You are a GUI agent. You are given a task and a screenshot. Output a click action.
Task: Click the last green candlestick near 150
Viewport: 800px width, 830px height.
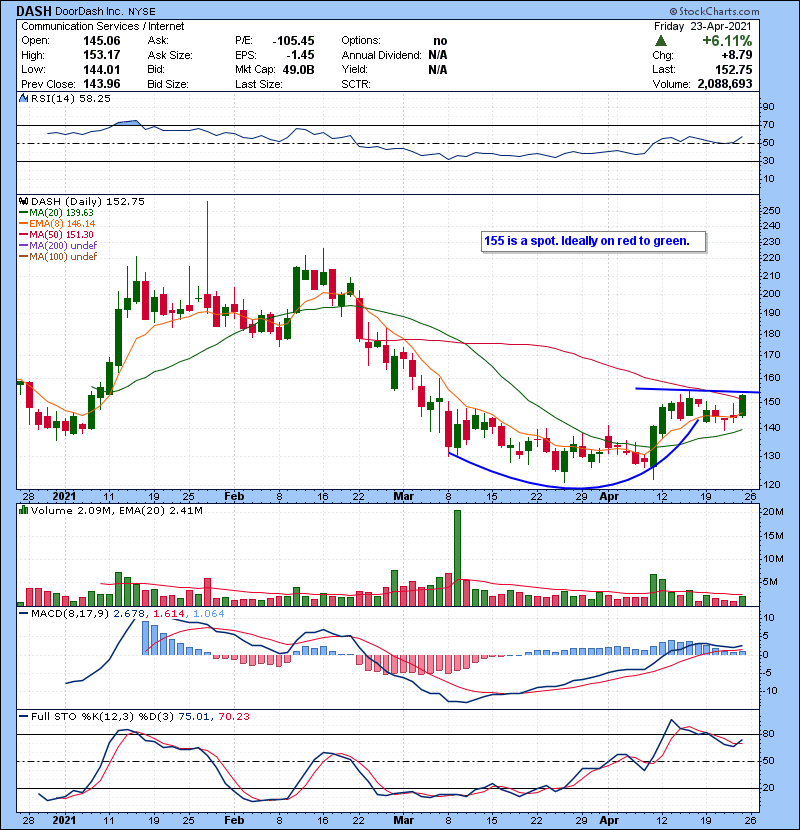[743, 405]
